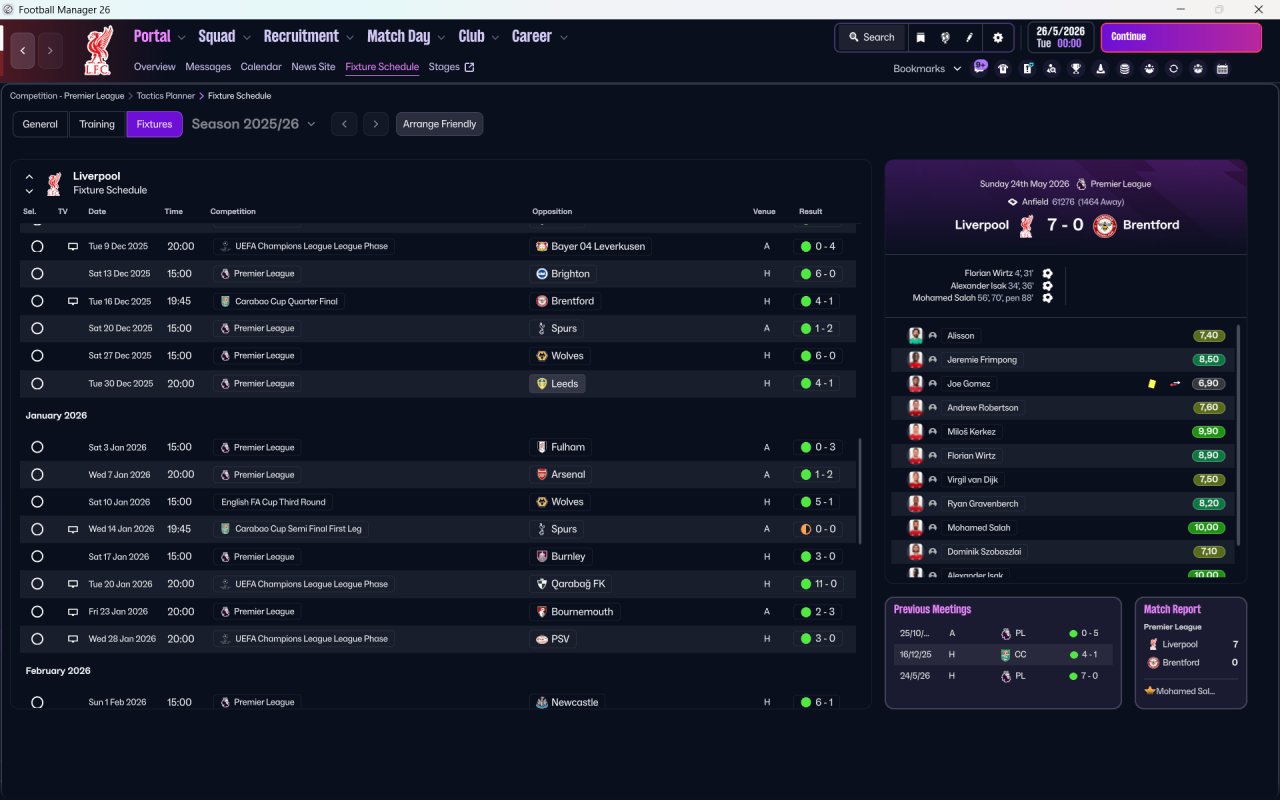The width and height of the screenshot is (1280, 800).
Task: Click the shirt icon in the bookmarks bar
Action: 1003,69
